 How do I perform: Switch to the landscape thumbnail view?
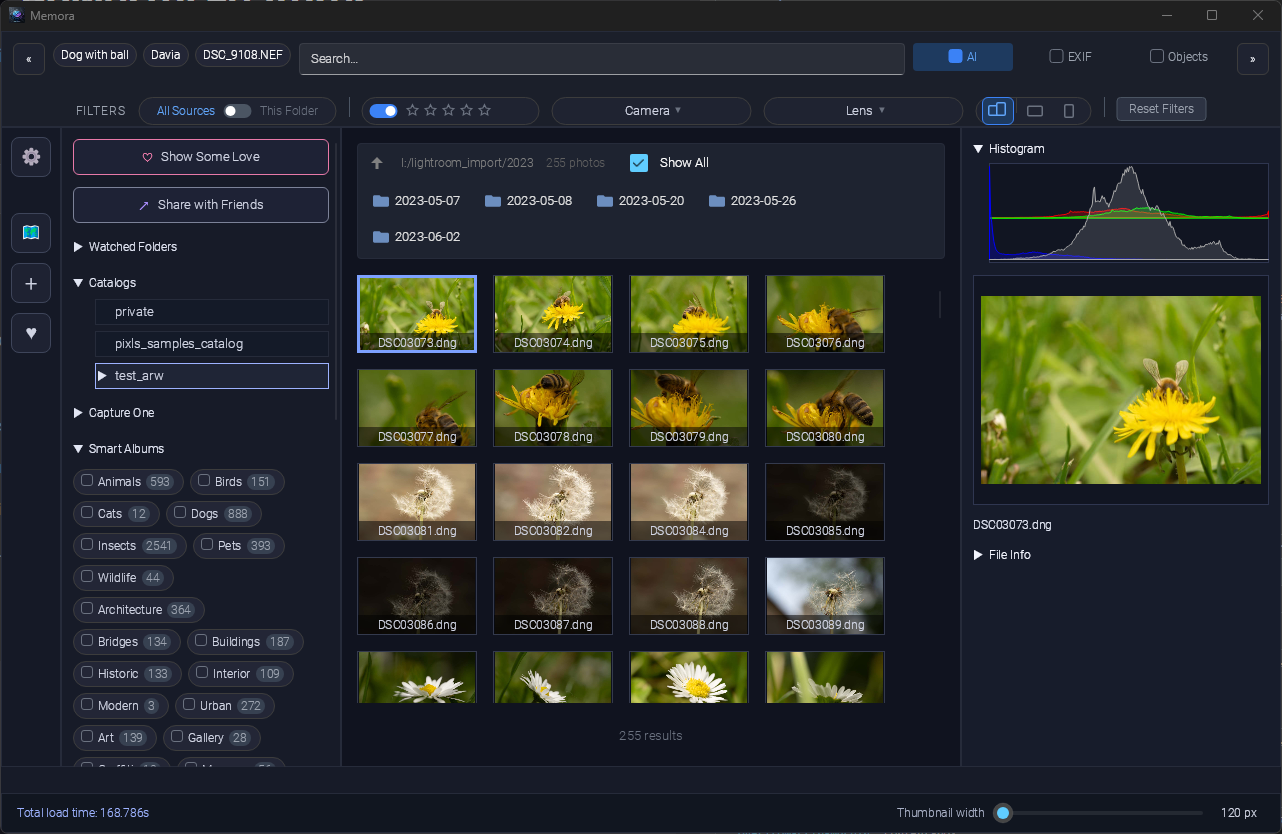[1034, 110]
